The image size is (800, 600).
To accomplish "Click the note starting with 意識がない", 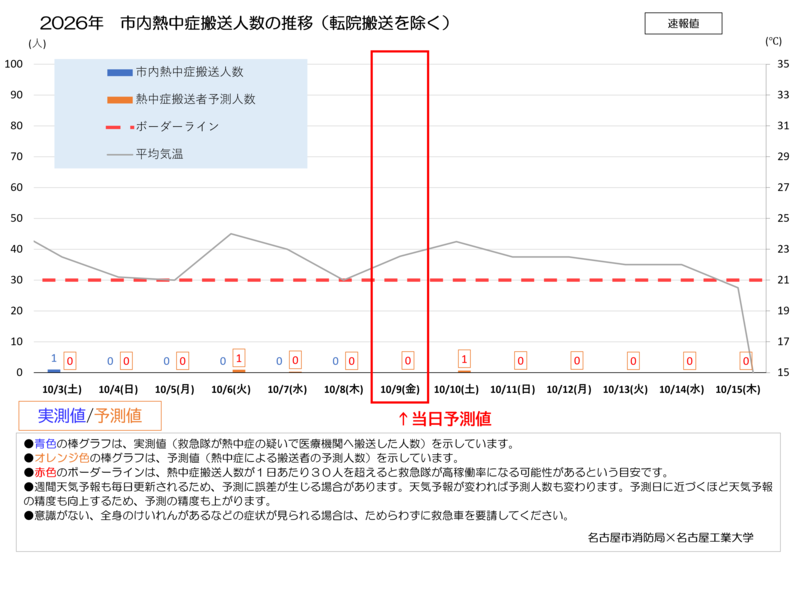I will click(297, 515).
